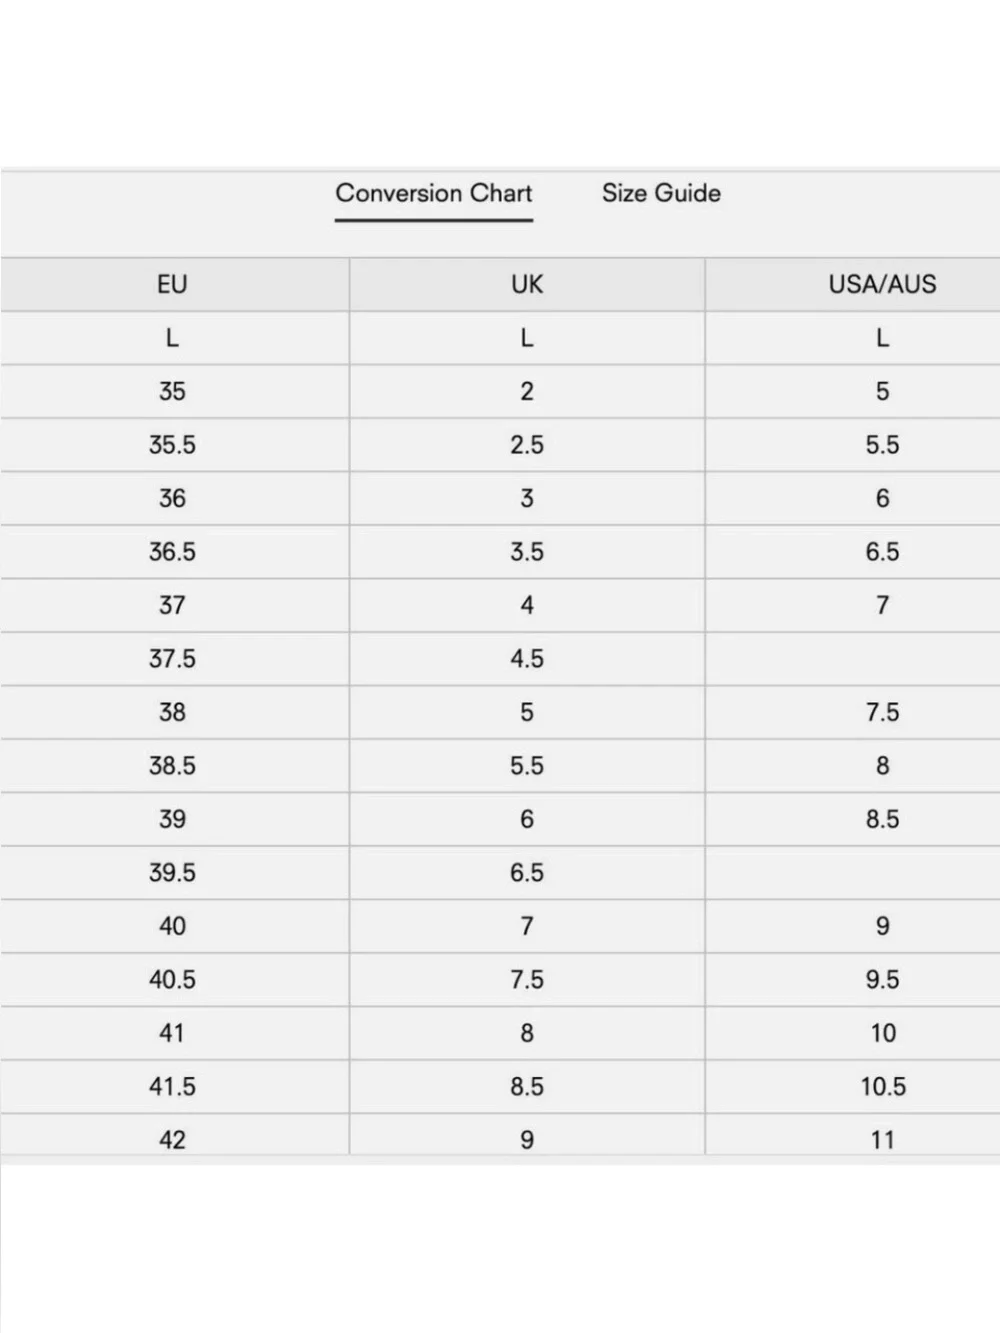Click the UK column header
1000x1333 pixels.
[x=527, y=285]
